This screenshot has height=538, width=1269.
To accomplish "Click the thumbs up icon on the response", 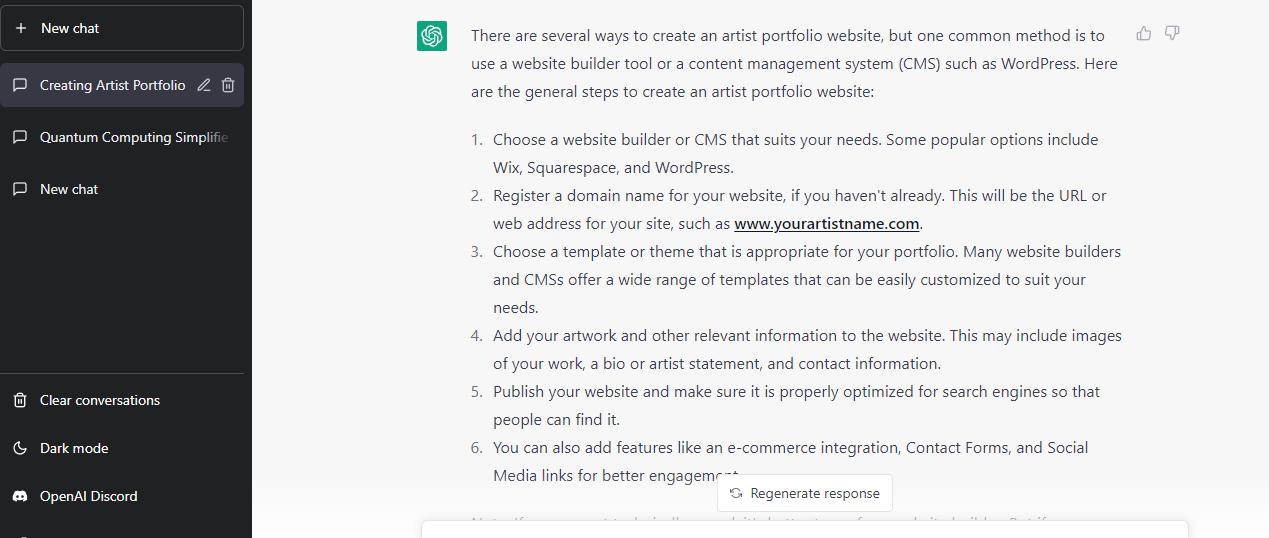I will (1144, 34).
